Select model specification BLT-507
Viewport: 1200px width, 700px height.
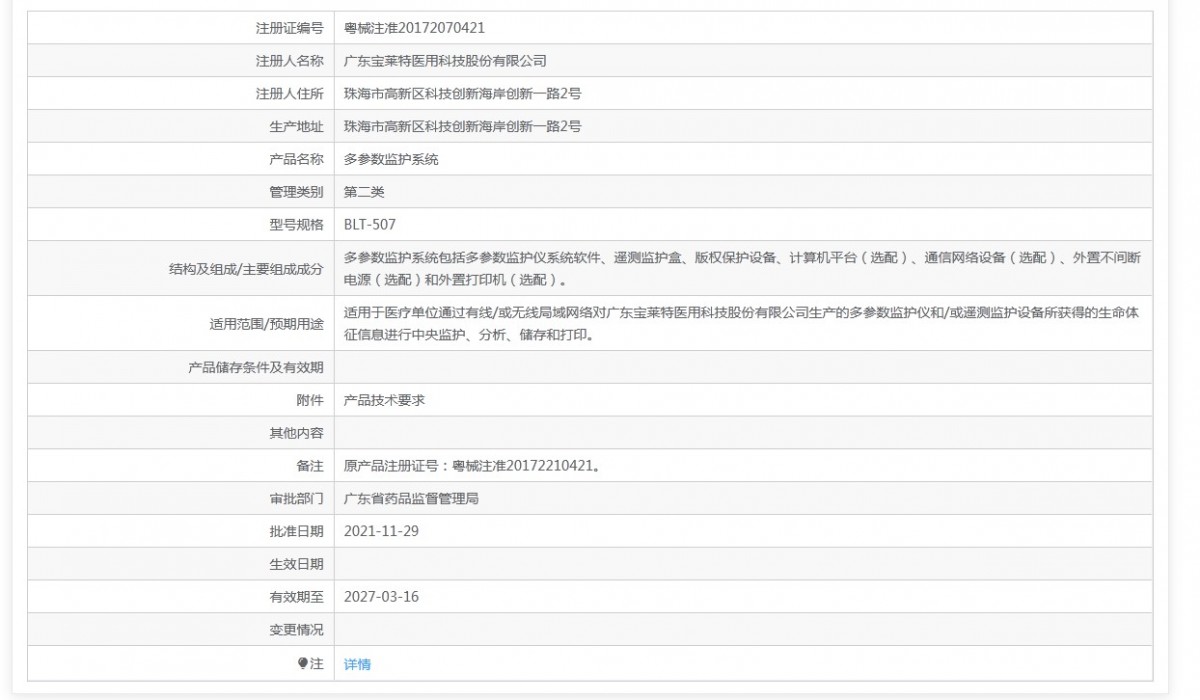(370, 225)
